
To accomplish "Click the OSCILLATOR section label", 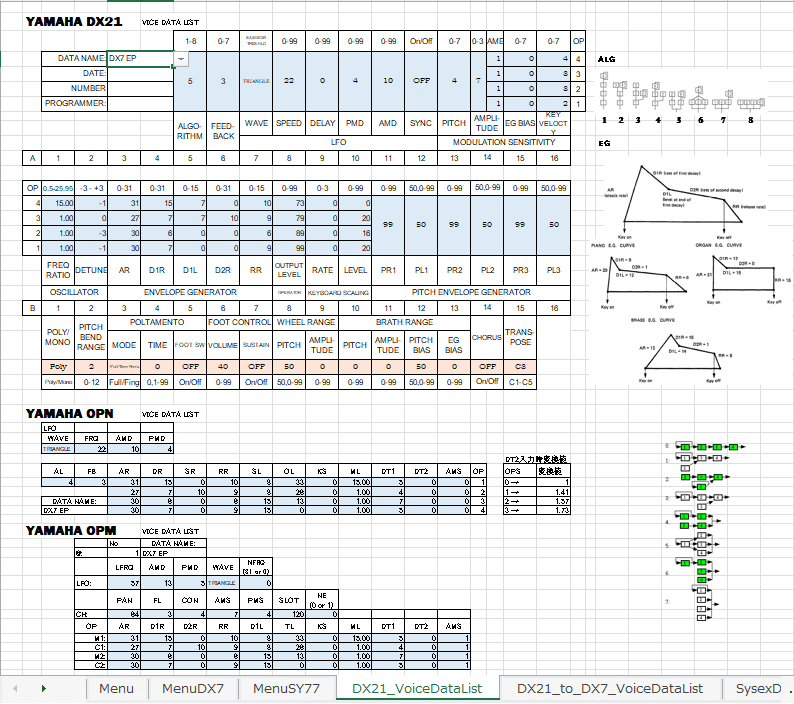I will pos(74,292).
